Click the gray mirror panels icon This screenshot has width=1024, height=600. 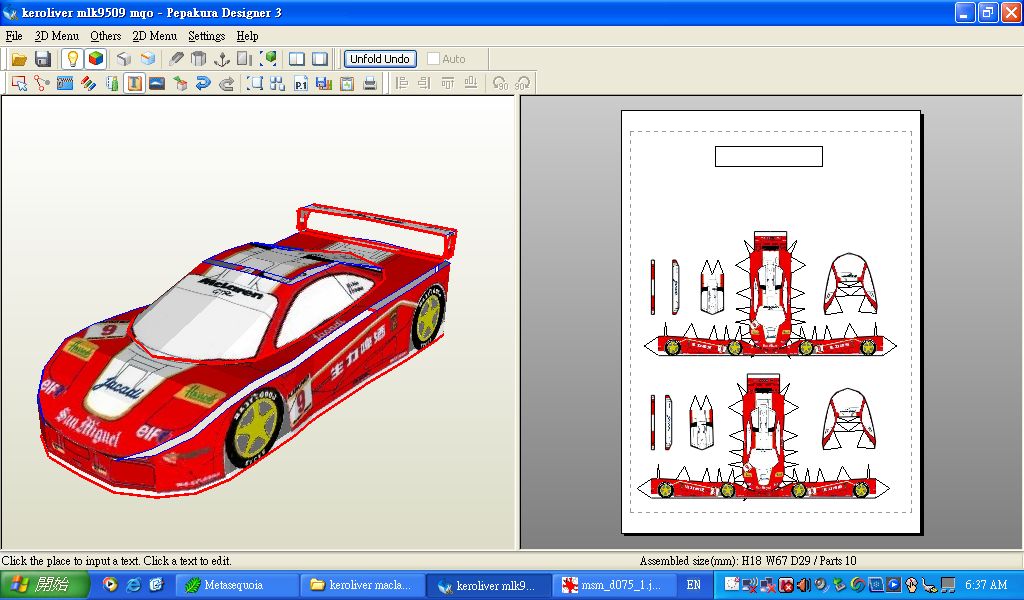point(245,59)
